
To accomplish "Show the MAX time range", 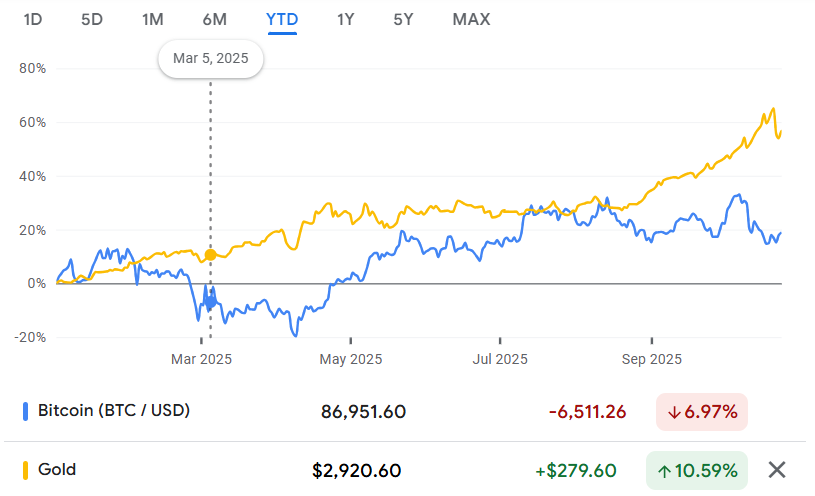I will tap(471, 19).
